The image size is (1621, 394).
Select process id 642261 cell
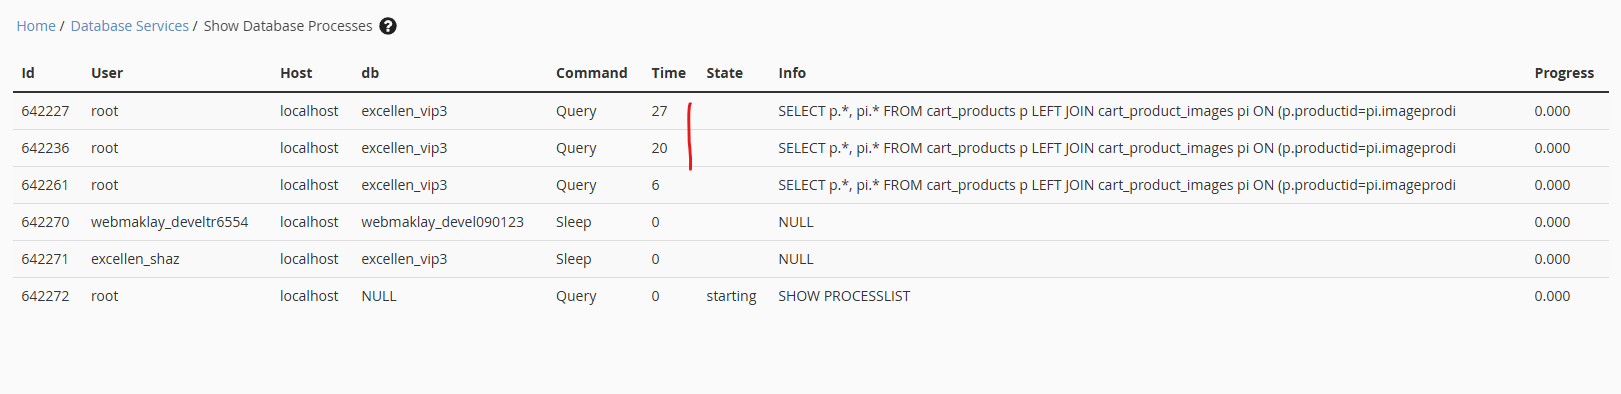45,185
